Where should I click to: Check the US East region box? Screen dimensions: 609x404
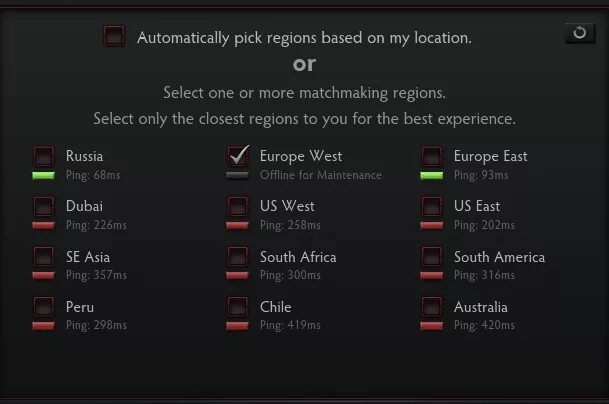432,206
